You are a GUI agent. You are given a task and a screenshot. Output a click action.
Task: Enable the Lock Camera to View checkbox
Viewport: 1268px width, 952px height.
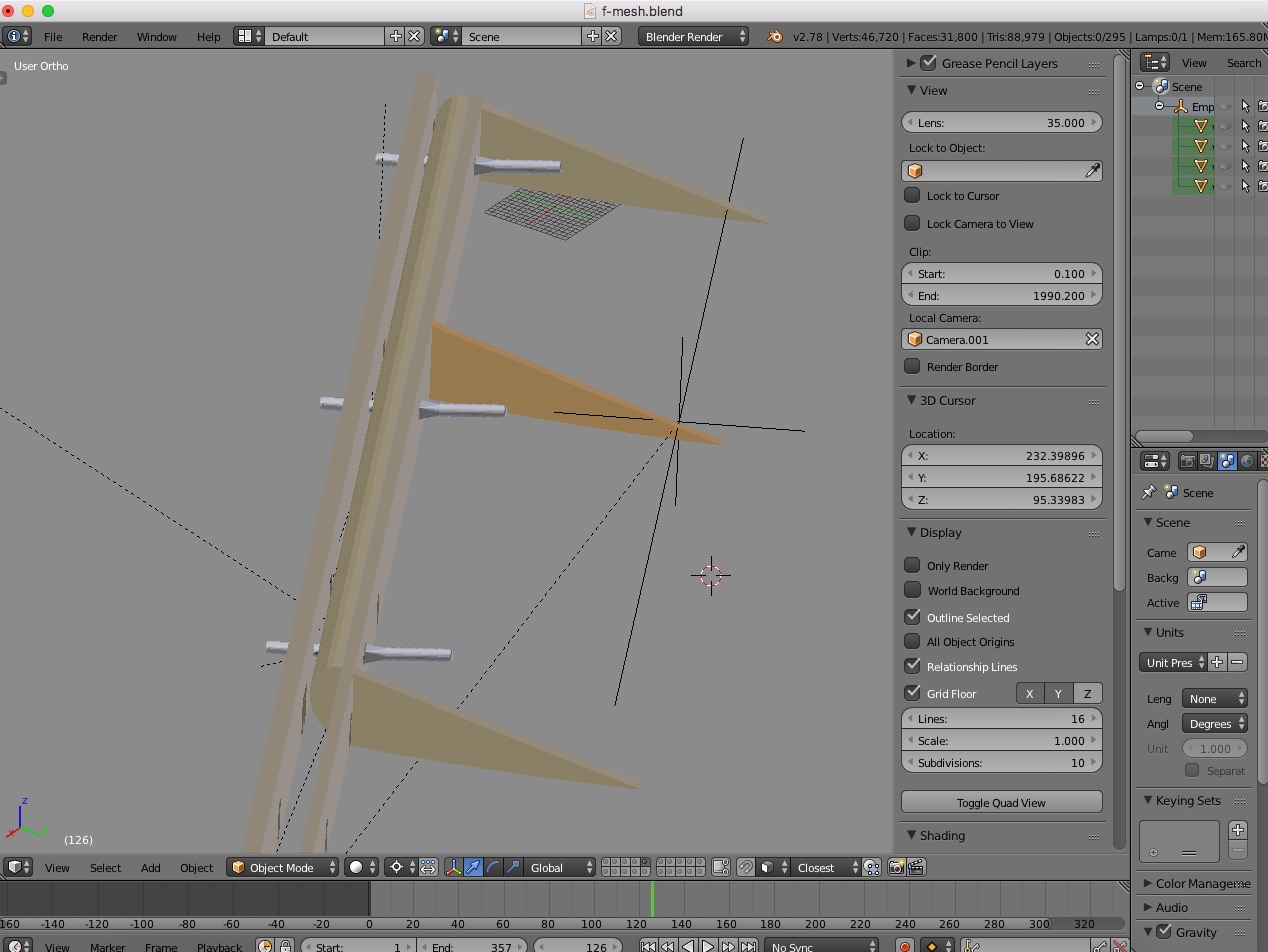(x=912, y=224)
